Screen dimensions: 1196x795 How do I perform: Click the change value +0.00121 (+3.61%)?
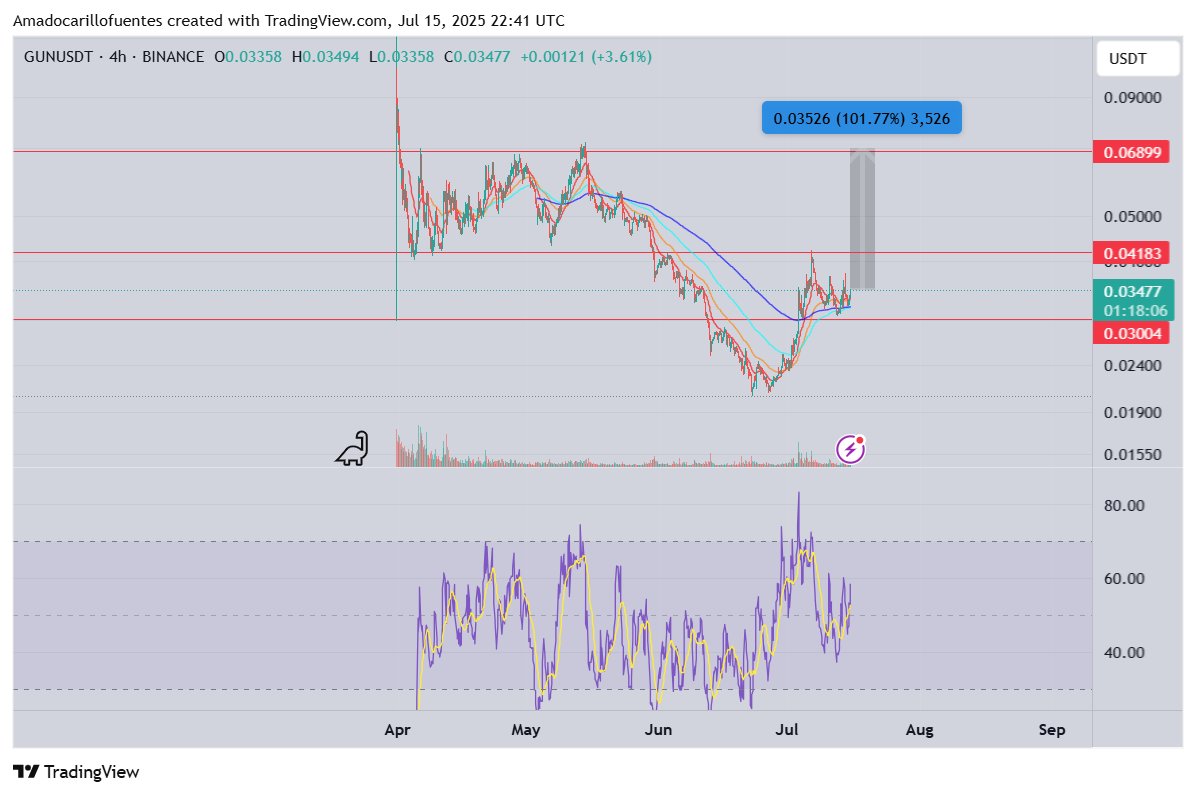(586, 56)
